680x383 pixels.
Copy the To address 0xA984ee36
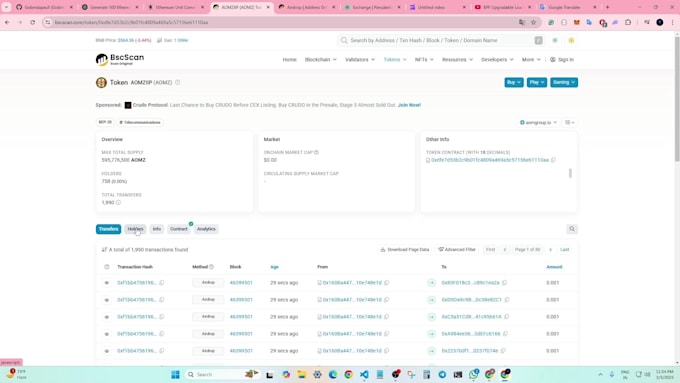505,334
